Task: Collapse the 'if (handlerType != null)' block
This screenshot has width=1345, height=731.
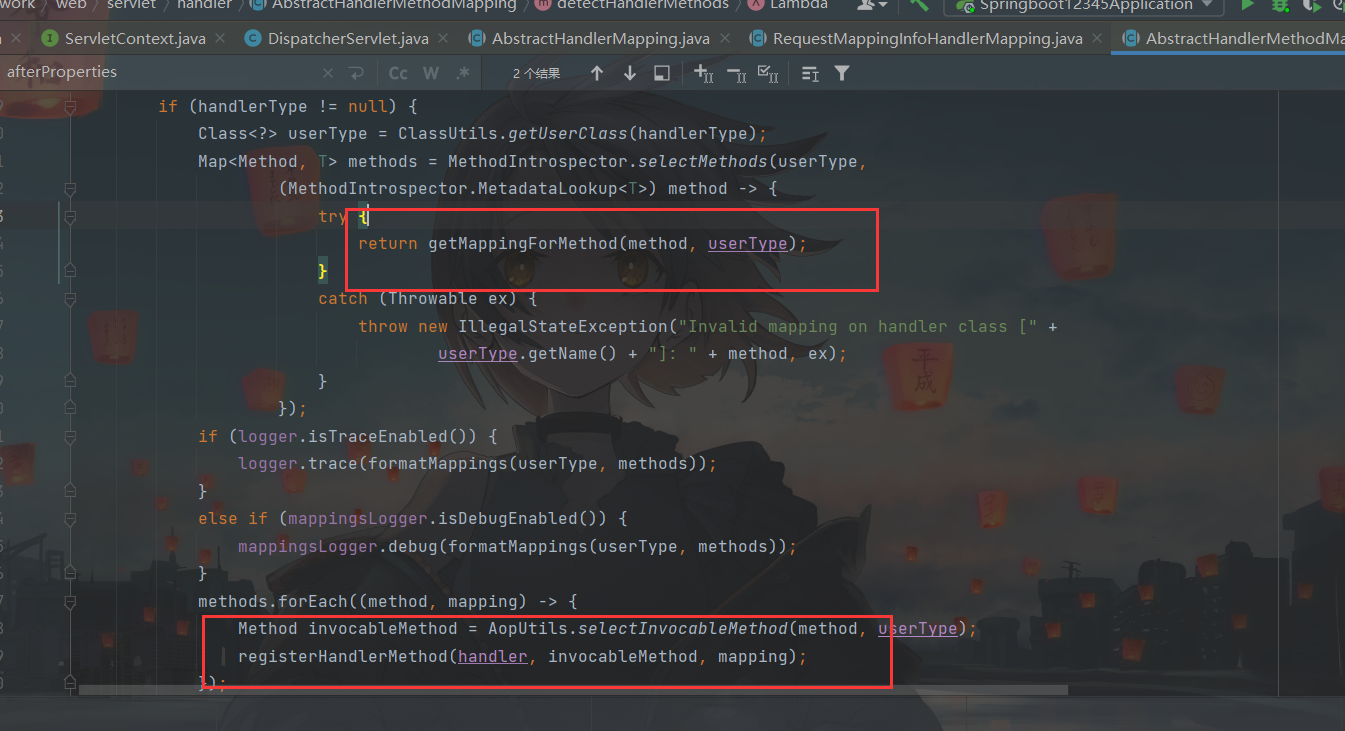Action: 70,106
